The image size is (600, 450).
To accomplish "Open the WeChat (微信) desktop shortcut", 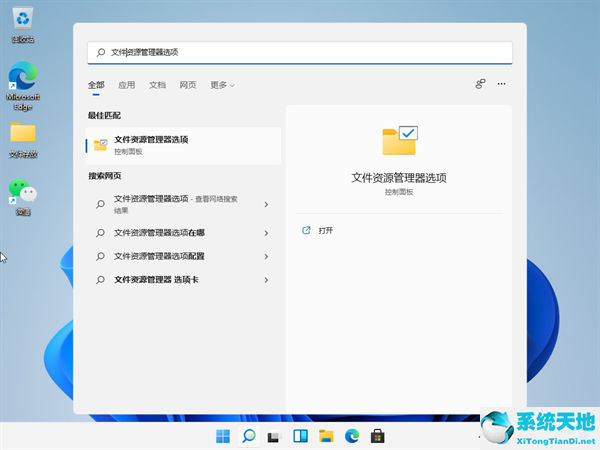I will (x=23, y=197).
